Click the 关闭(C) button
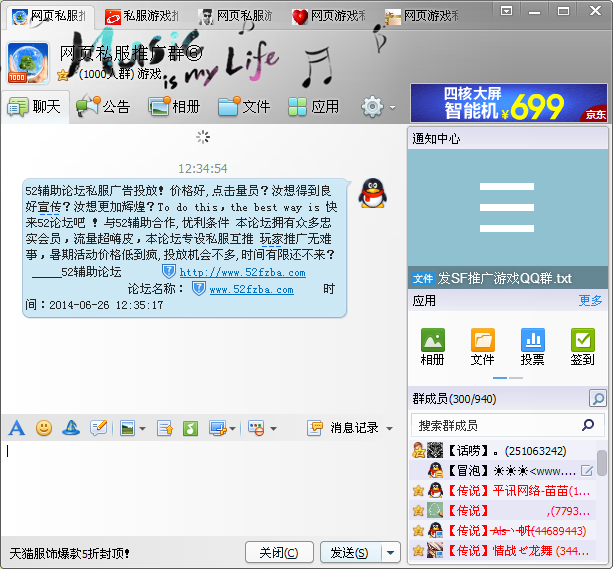Screen dimensions: 613x569 pyautogui.click(x=279, y=552)
